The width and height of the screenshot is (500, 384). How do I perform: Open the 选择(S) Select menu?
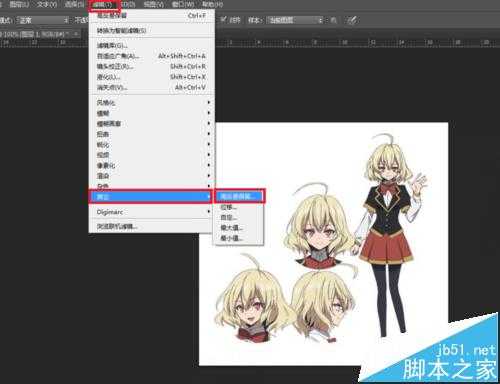click(75, 5)
